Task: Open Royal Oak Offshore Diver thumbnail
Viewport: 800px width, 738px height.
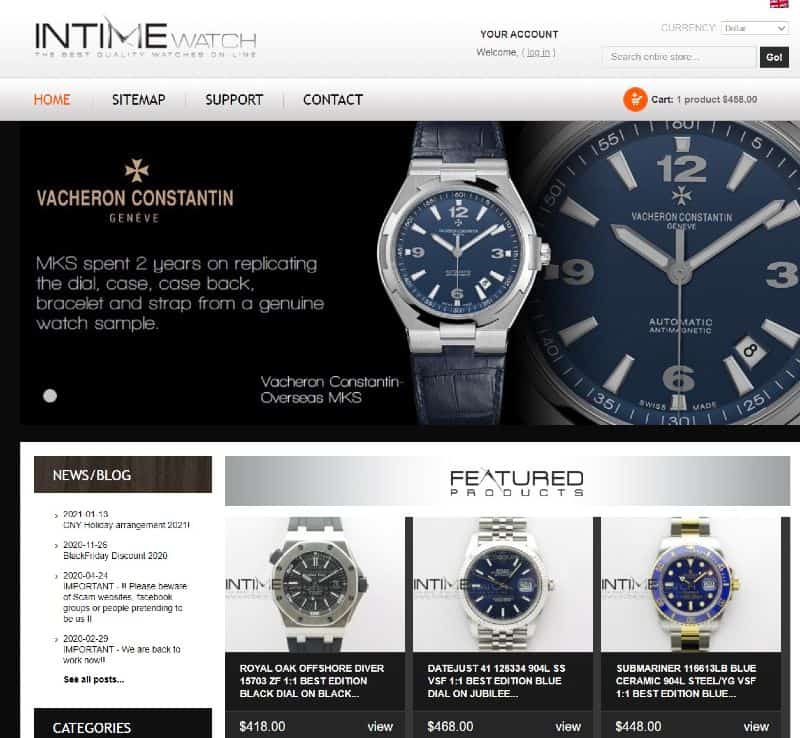Action: pos(315,584)
